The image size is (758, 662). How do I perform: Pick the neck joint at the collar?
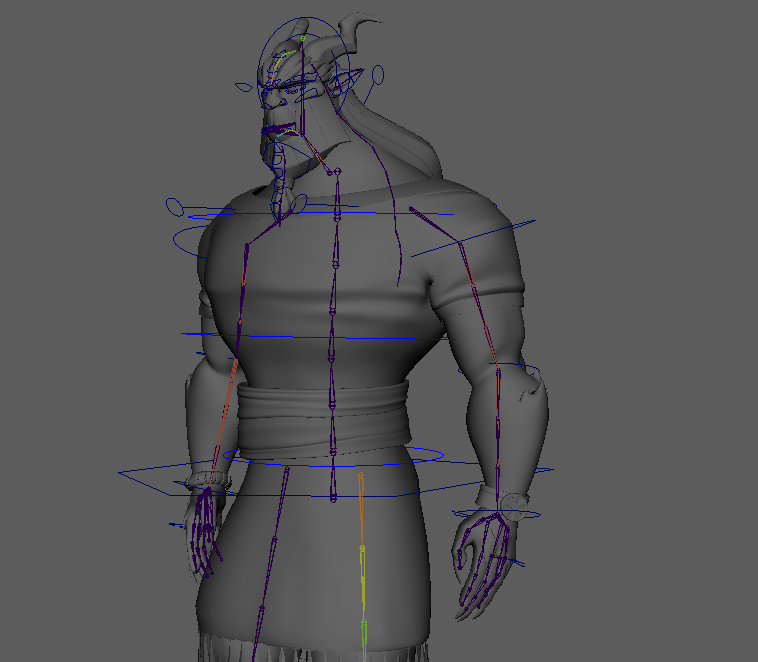[x=337, y=173]
